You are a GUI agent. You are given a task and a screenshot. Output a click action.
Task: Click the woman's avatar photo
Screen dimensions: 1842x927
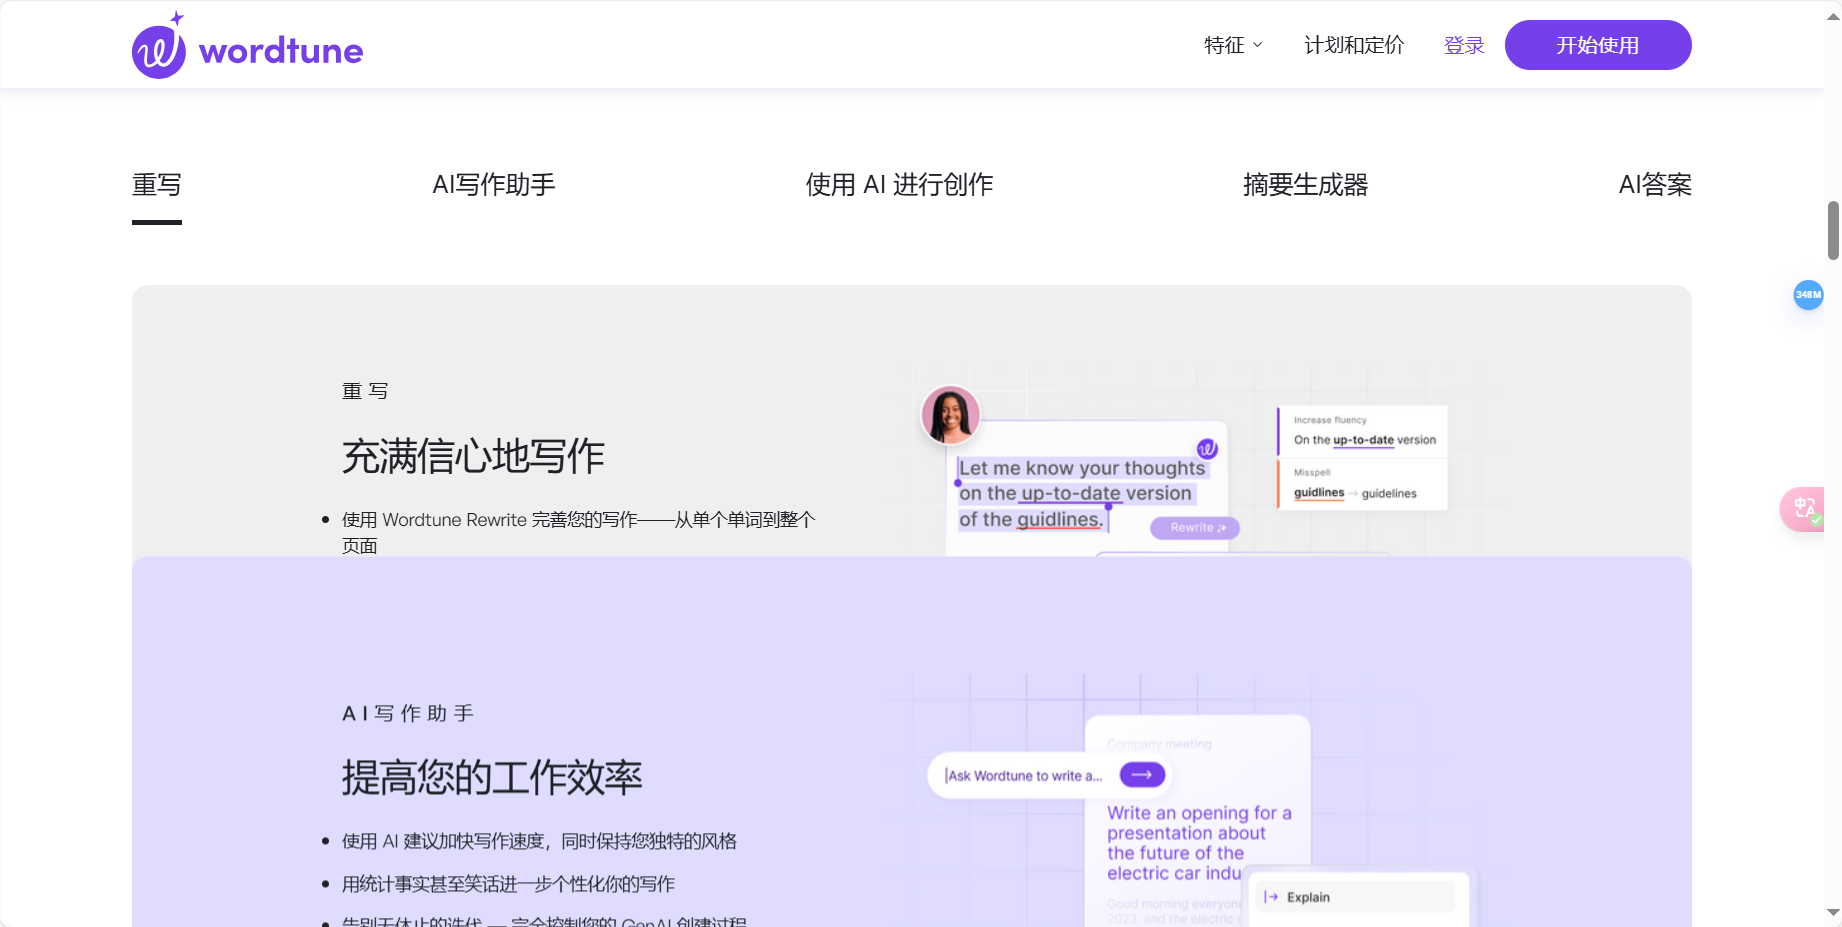coord(950,414)
